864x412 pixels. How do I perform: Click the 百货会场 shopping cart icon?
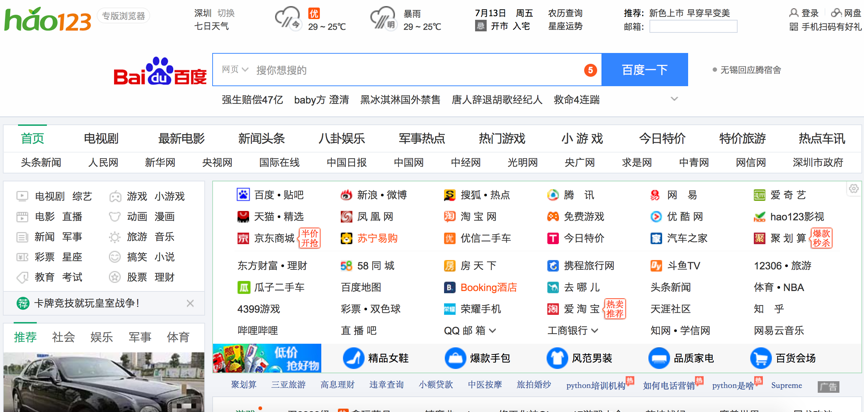point(760,358)
